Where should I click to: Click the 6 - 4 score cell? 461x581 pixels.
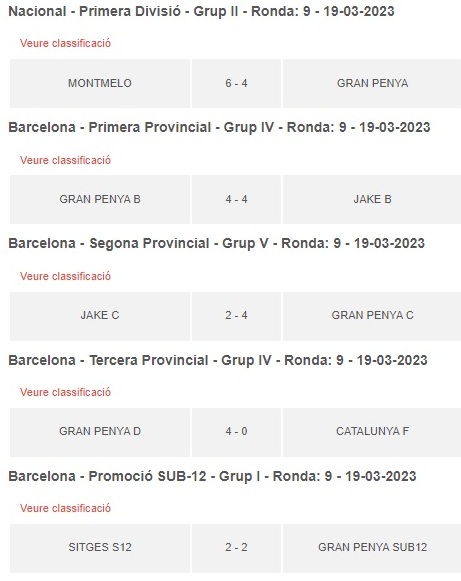(x=236, y=83)
